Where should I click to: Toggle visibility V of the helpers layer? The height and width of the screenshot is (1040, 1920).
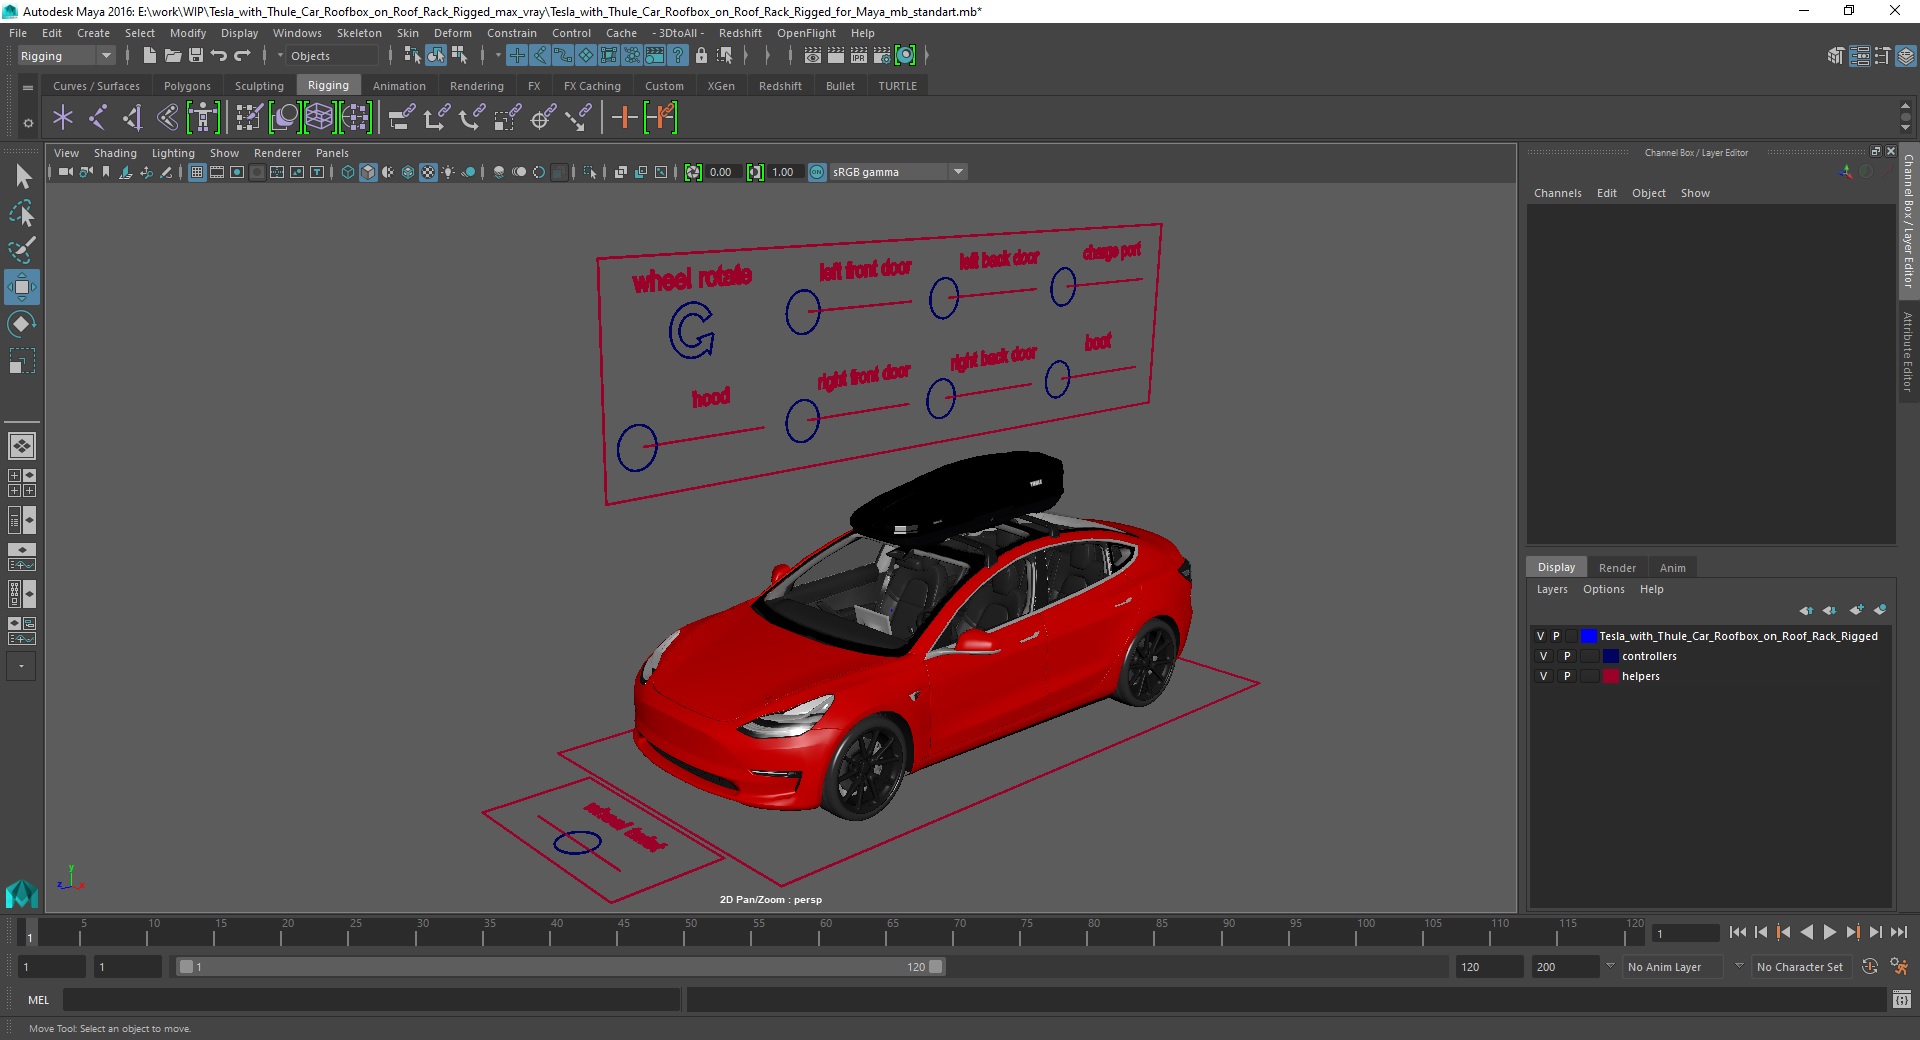[1543, 676]
